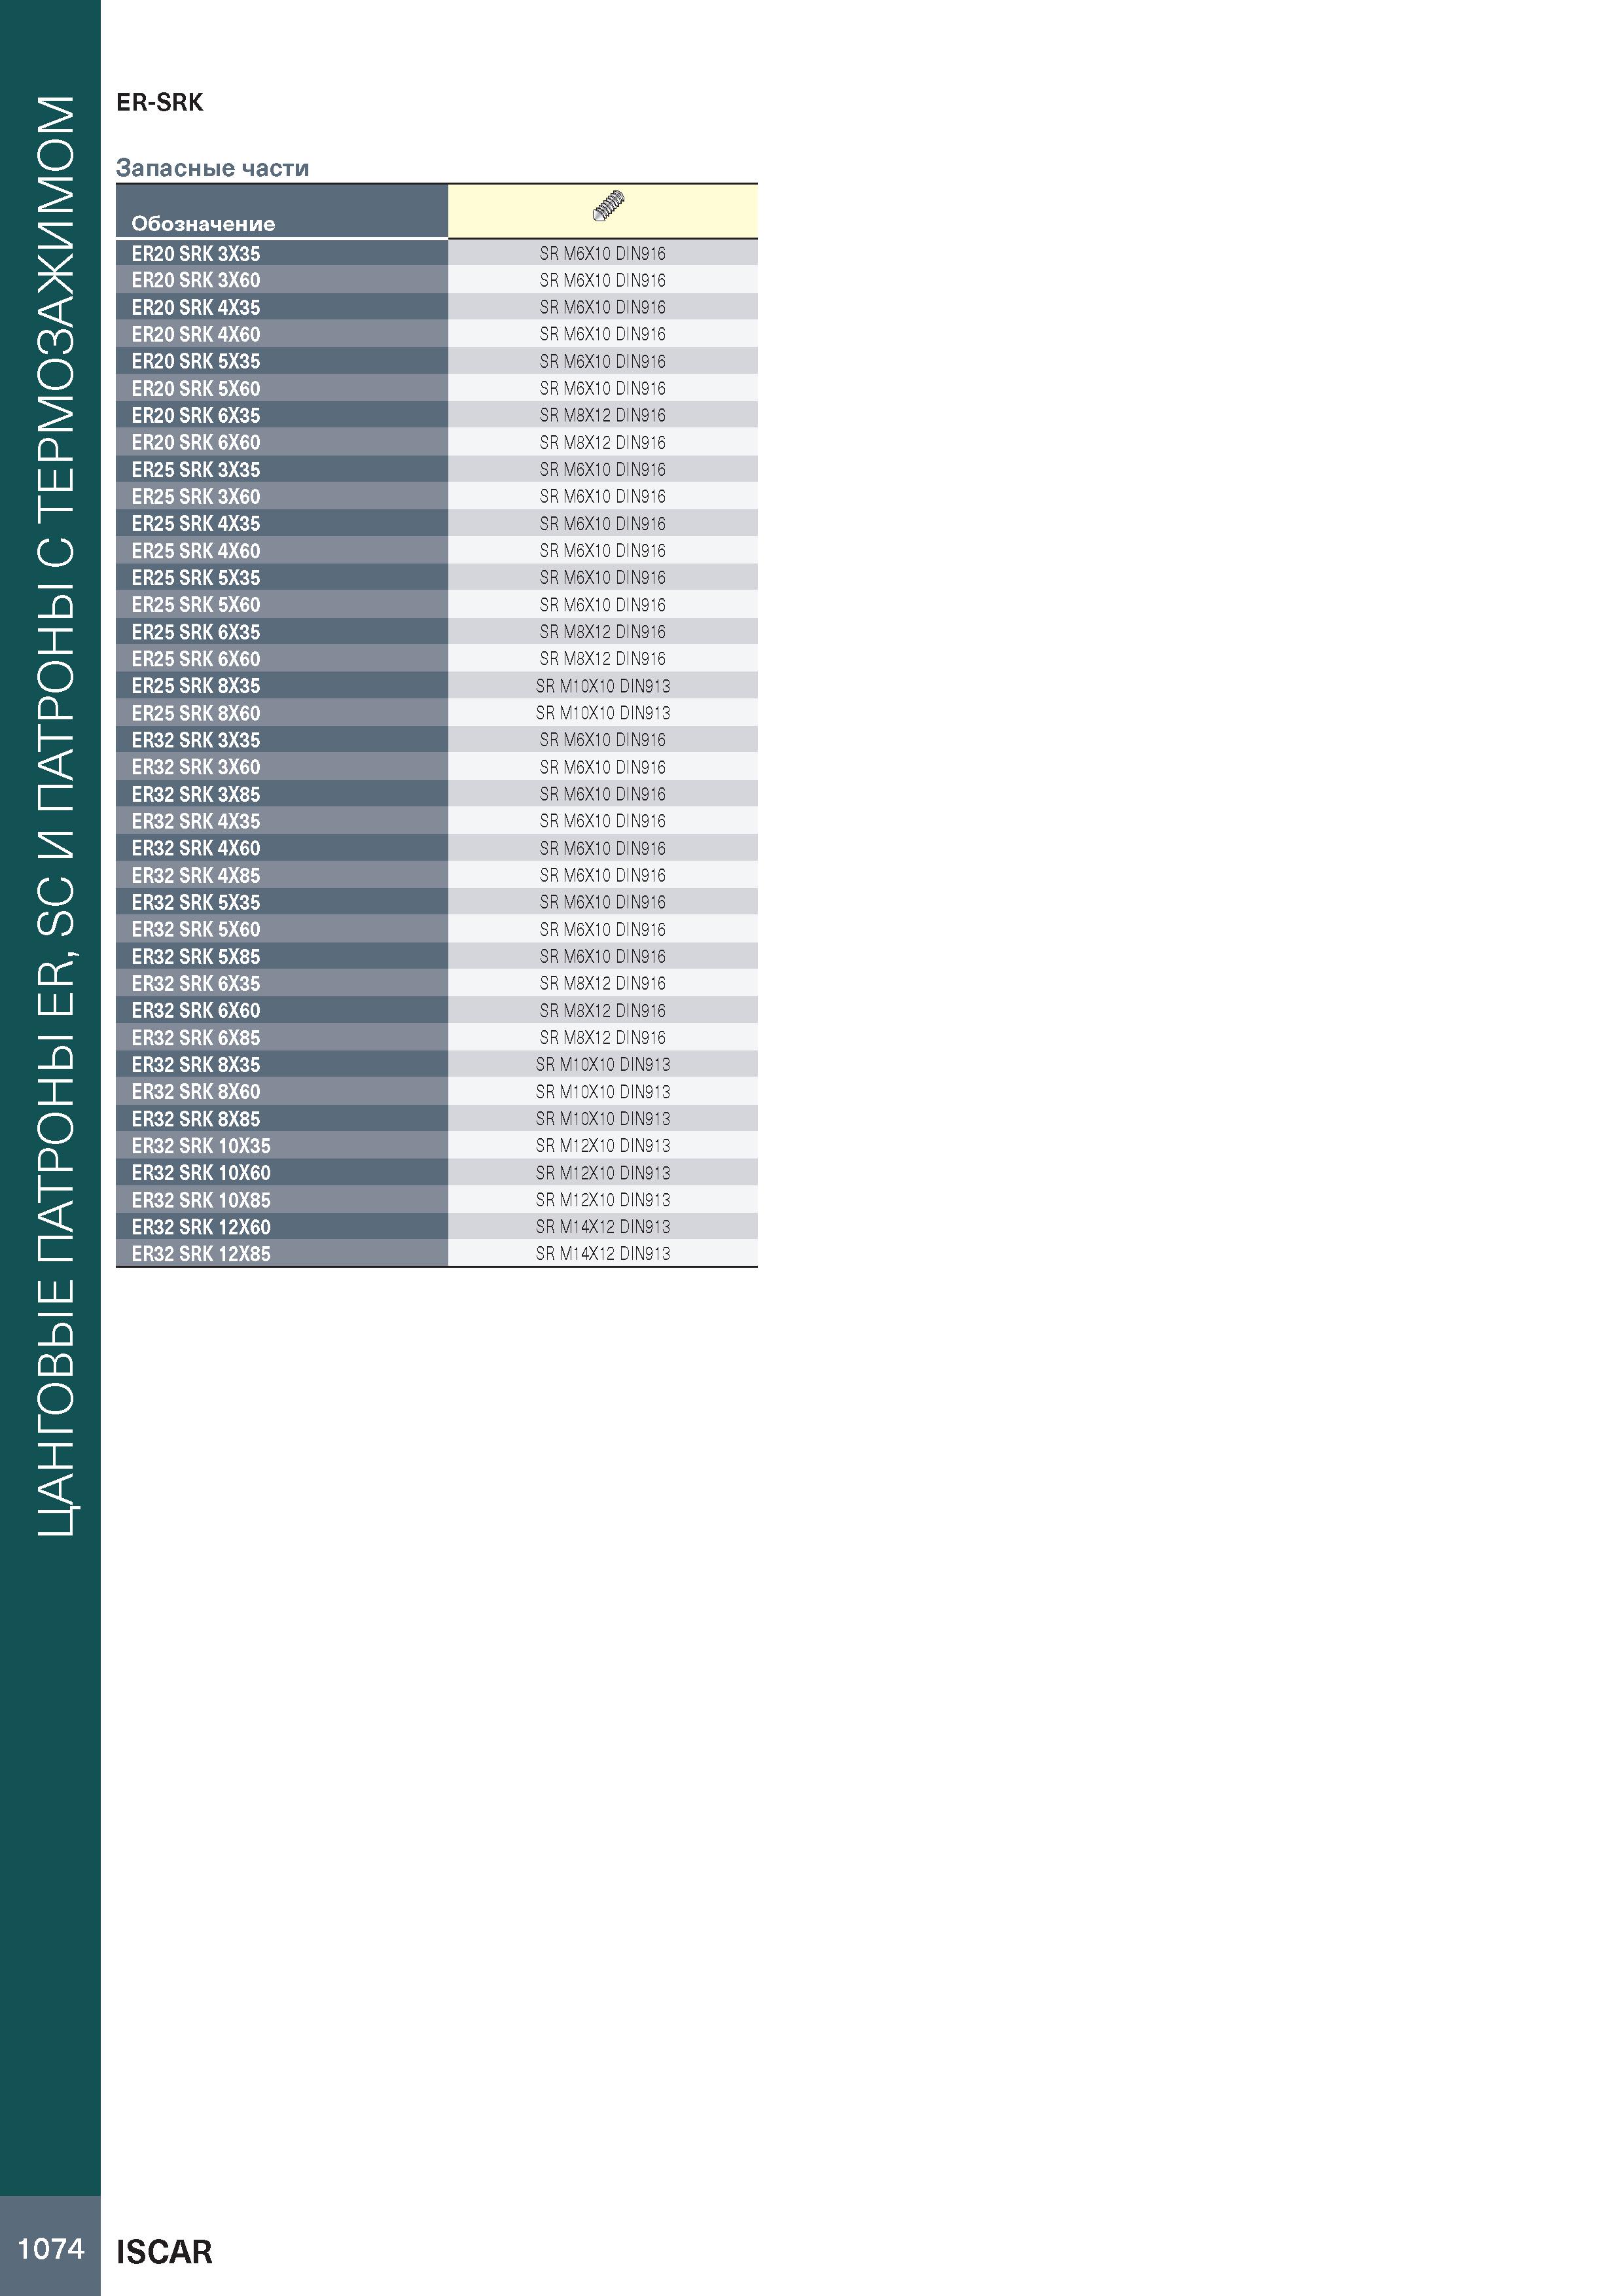The height and width of the screenshot is (2296, 1623).
Task: Click the ER32 SRK 3X35 row label
Action: coord(196,740)
